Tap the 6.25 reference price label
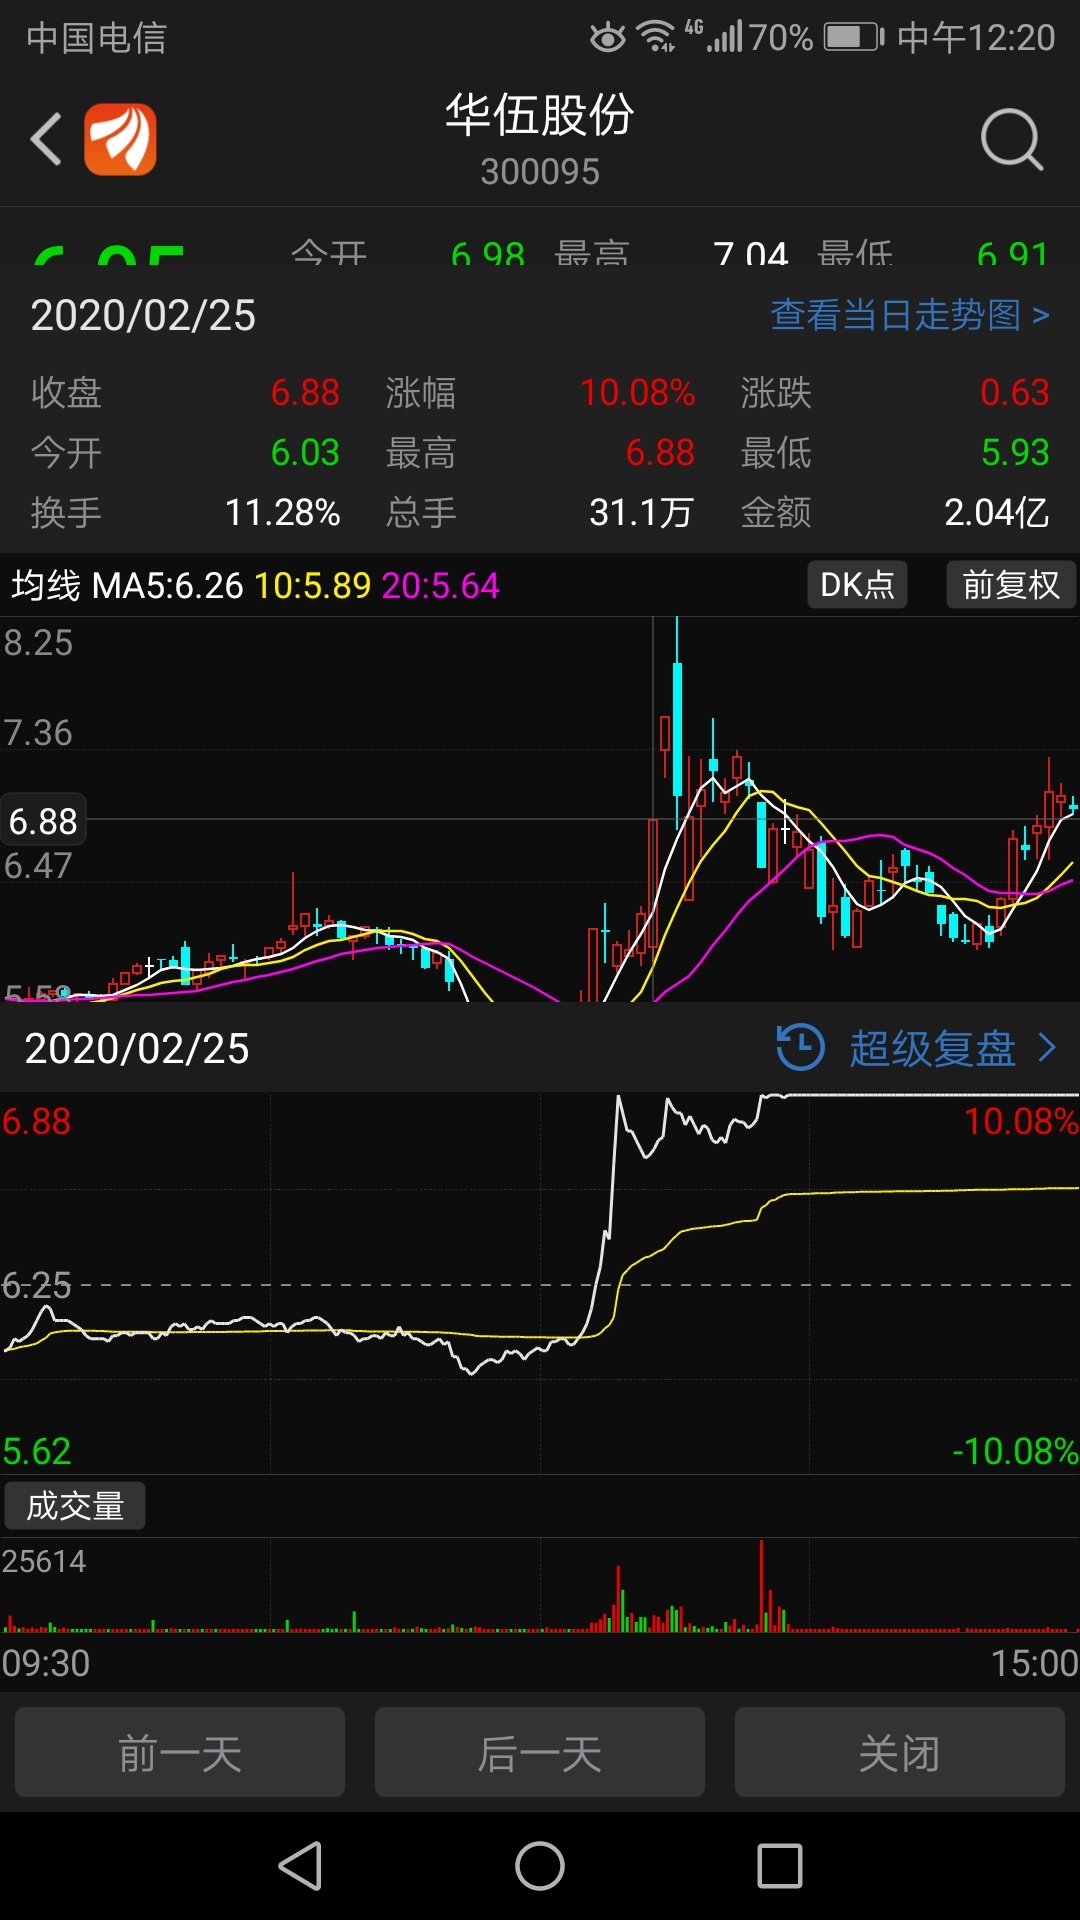The height and width of the screenshot is (1920, 1080). (x=37, y=1286)
